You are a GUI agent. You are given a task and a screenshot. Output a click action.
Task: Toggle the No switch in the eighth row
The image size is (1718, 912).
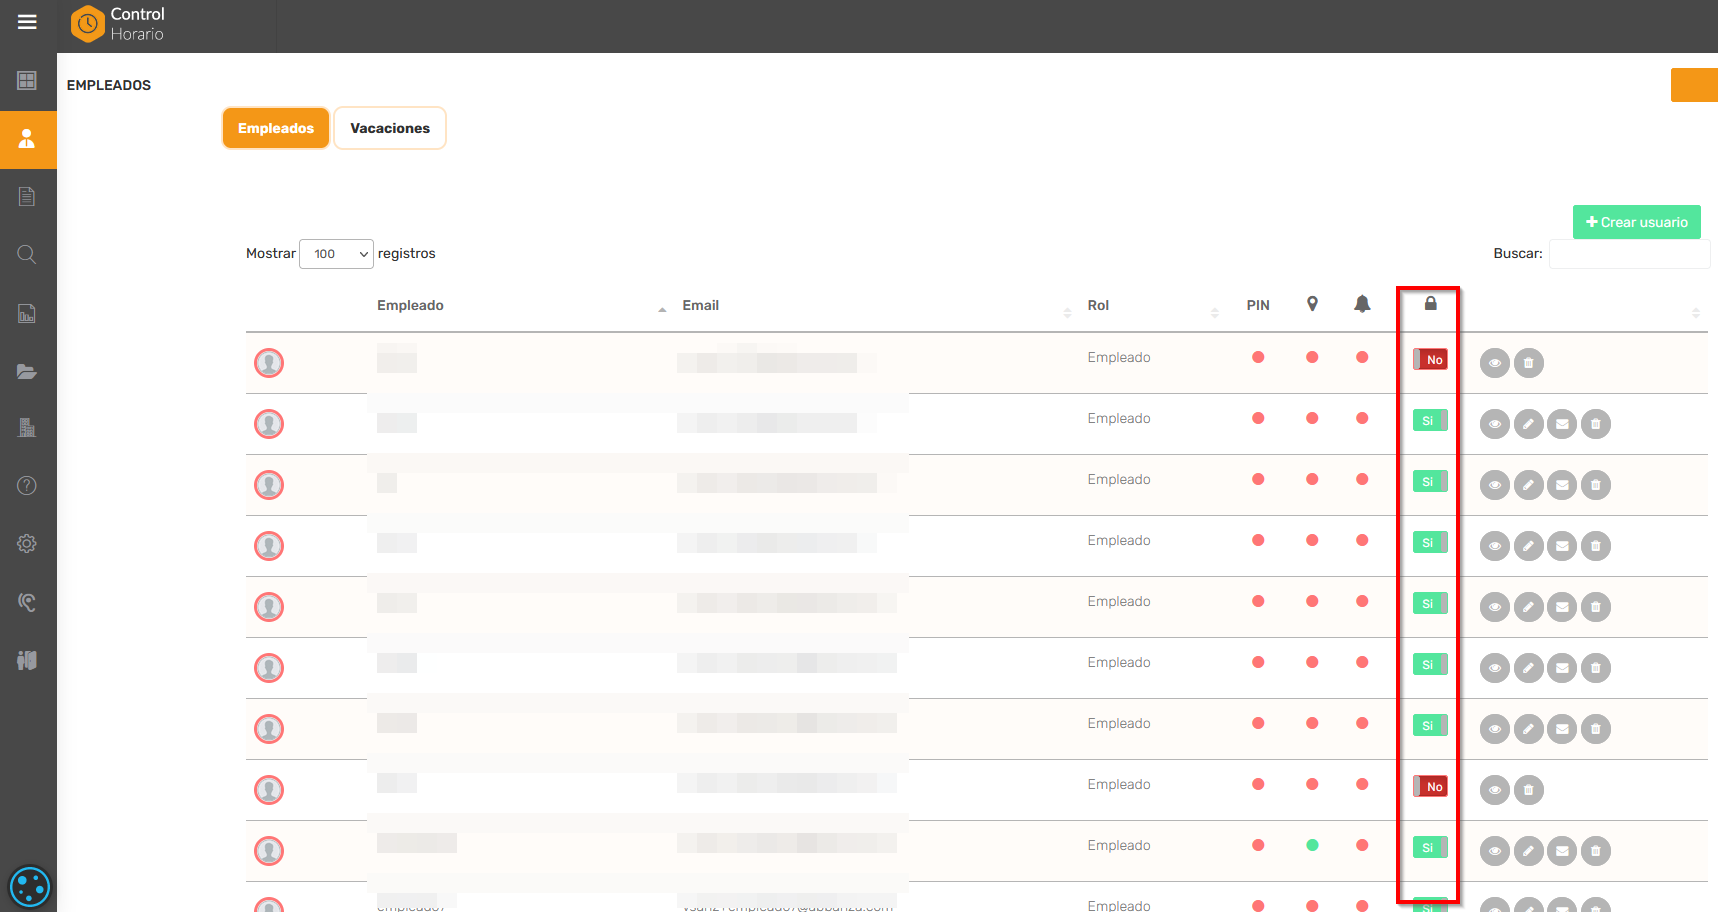1430,787
